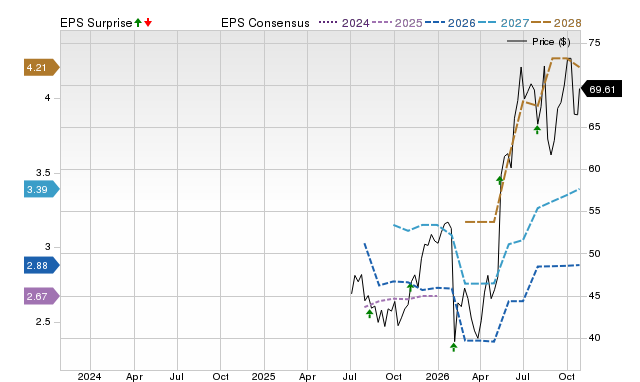Click the 4 label on the EPS axis
Viewport: 640px width, 382px height.
(x=48, y=98)
